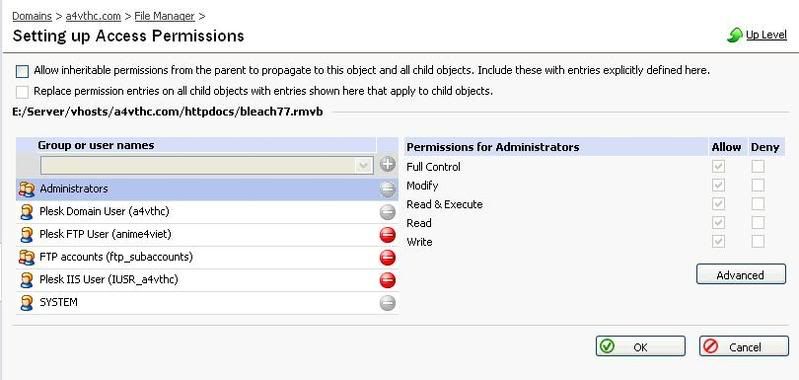Click the gray minus icon beside Plesk Domain User

click(388, 212)
